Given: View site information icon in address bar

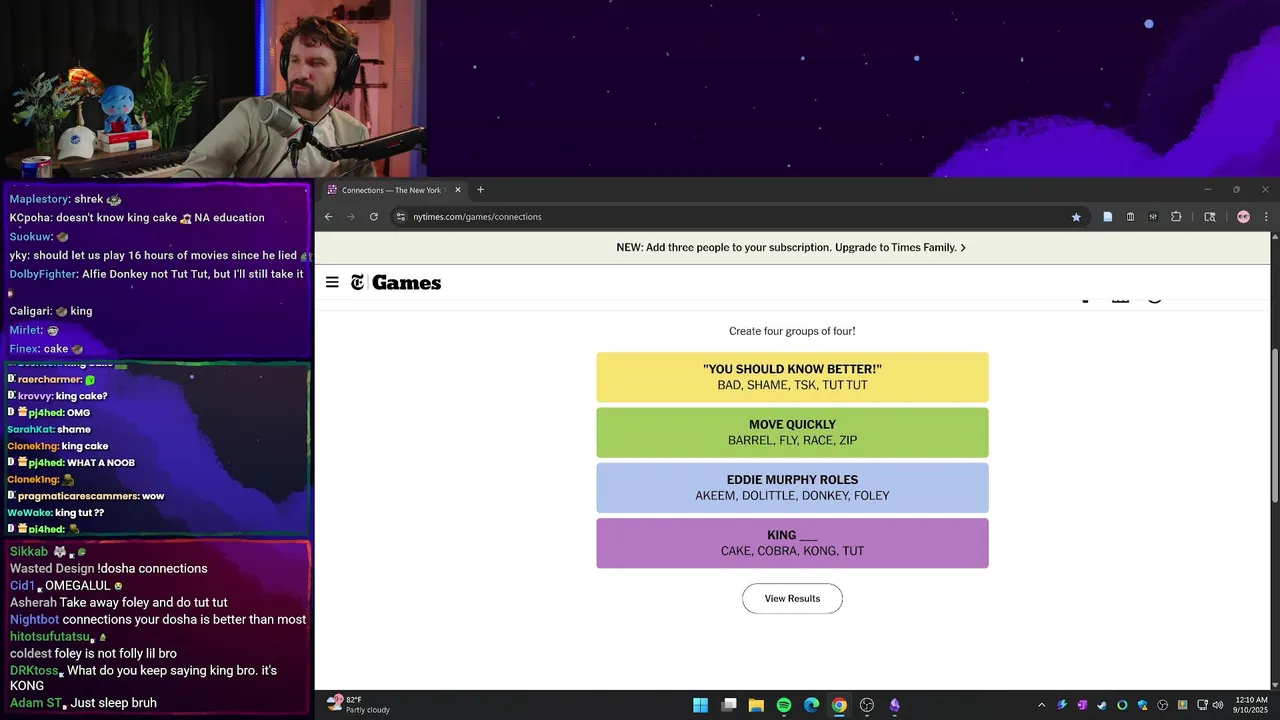Looking at the screenshot, I should tap(401, 217).
